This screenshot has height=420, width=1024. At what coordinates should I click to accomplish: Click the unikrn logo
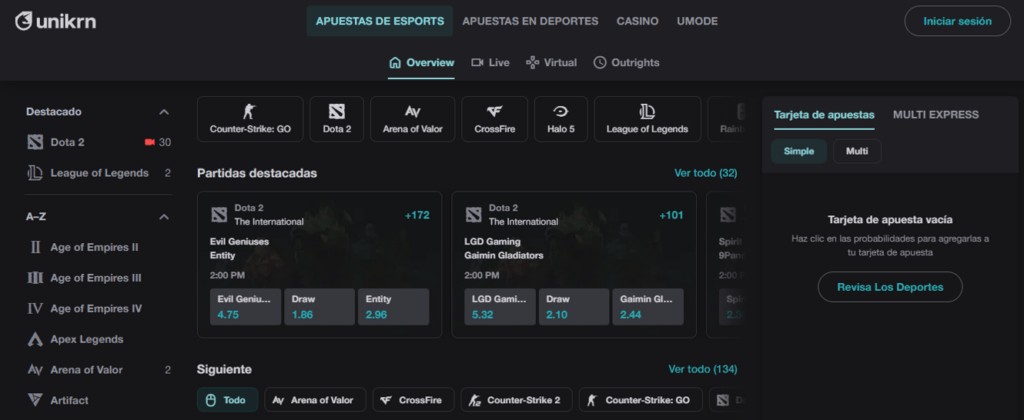pos(56,22)
